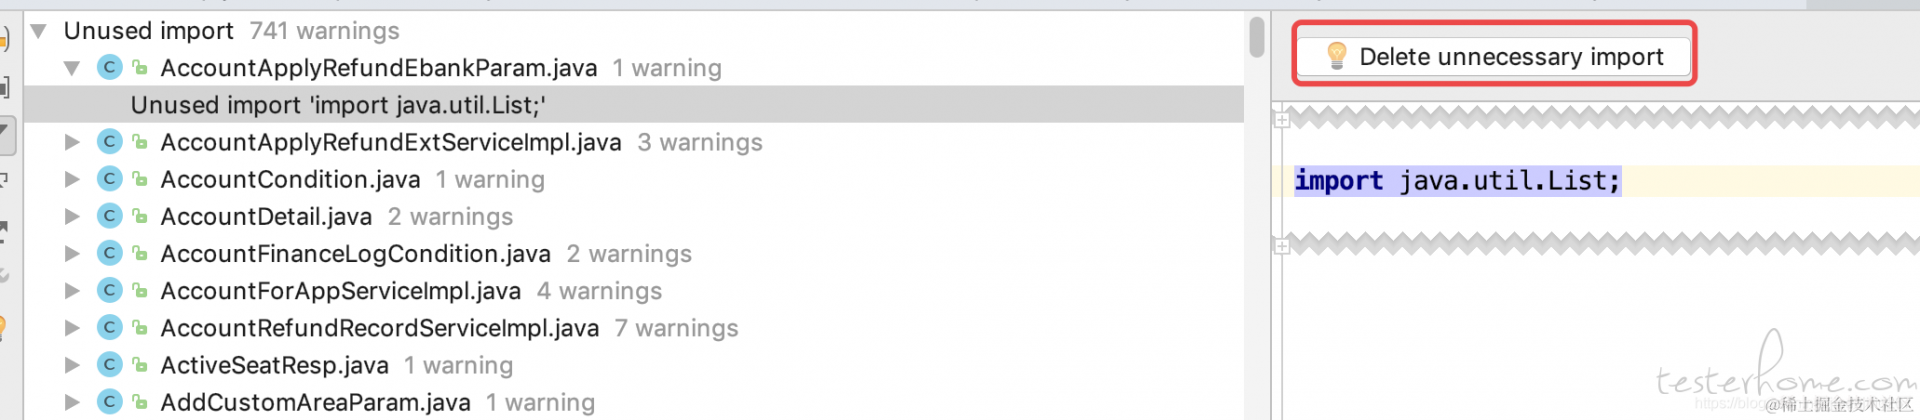The image size is (1920, 420).
Task: Click the lower fold marker in the code preview
Action: click(1282, 246)
